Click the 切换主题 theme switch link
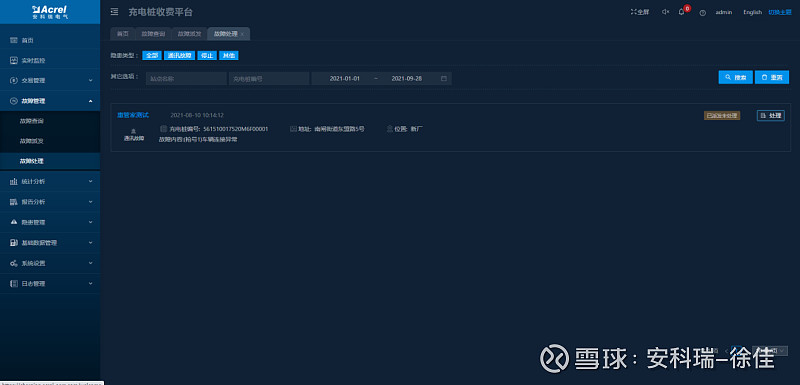The image size is (800, 385). (x=780, y=12)
